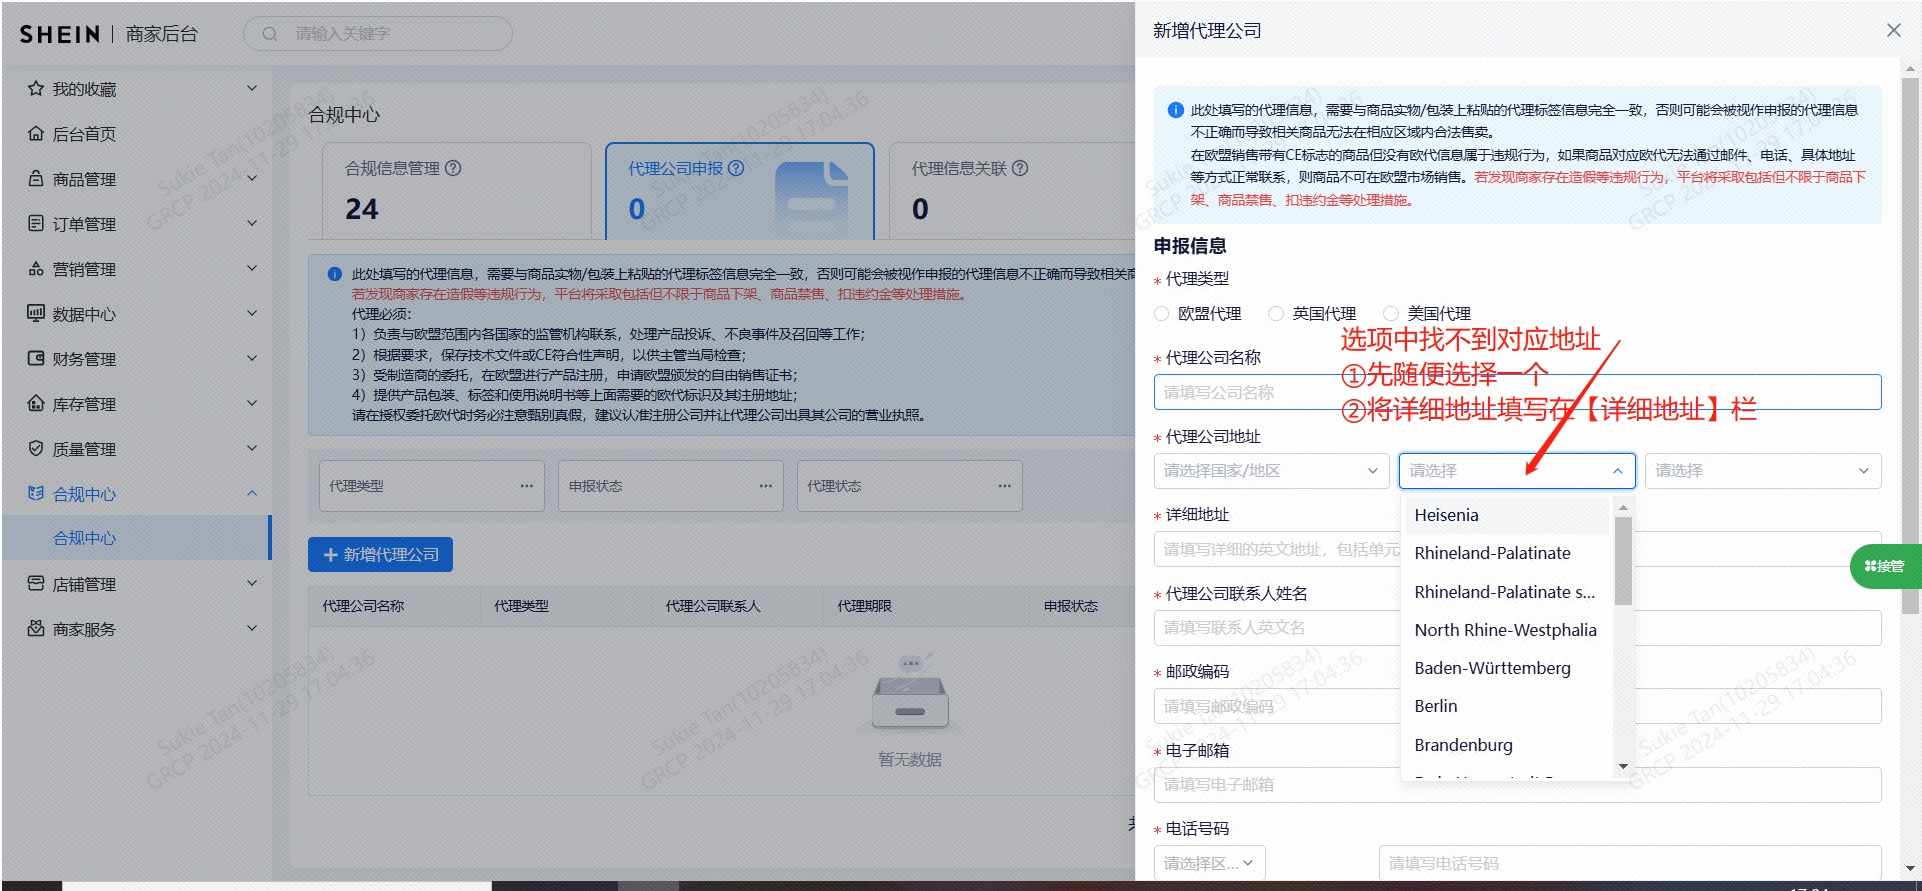Screen dimensions: 1922x891
Task: Click the 新增代理公司 button
Action: point(380,555)
